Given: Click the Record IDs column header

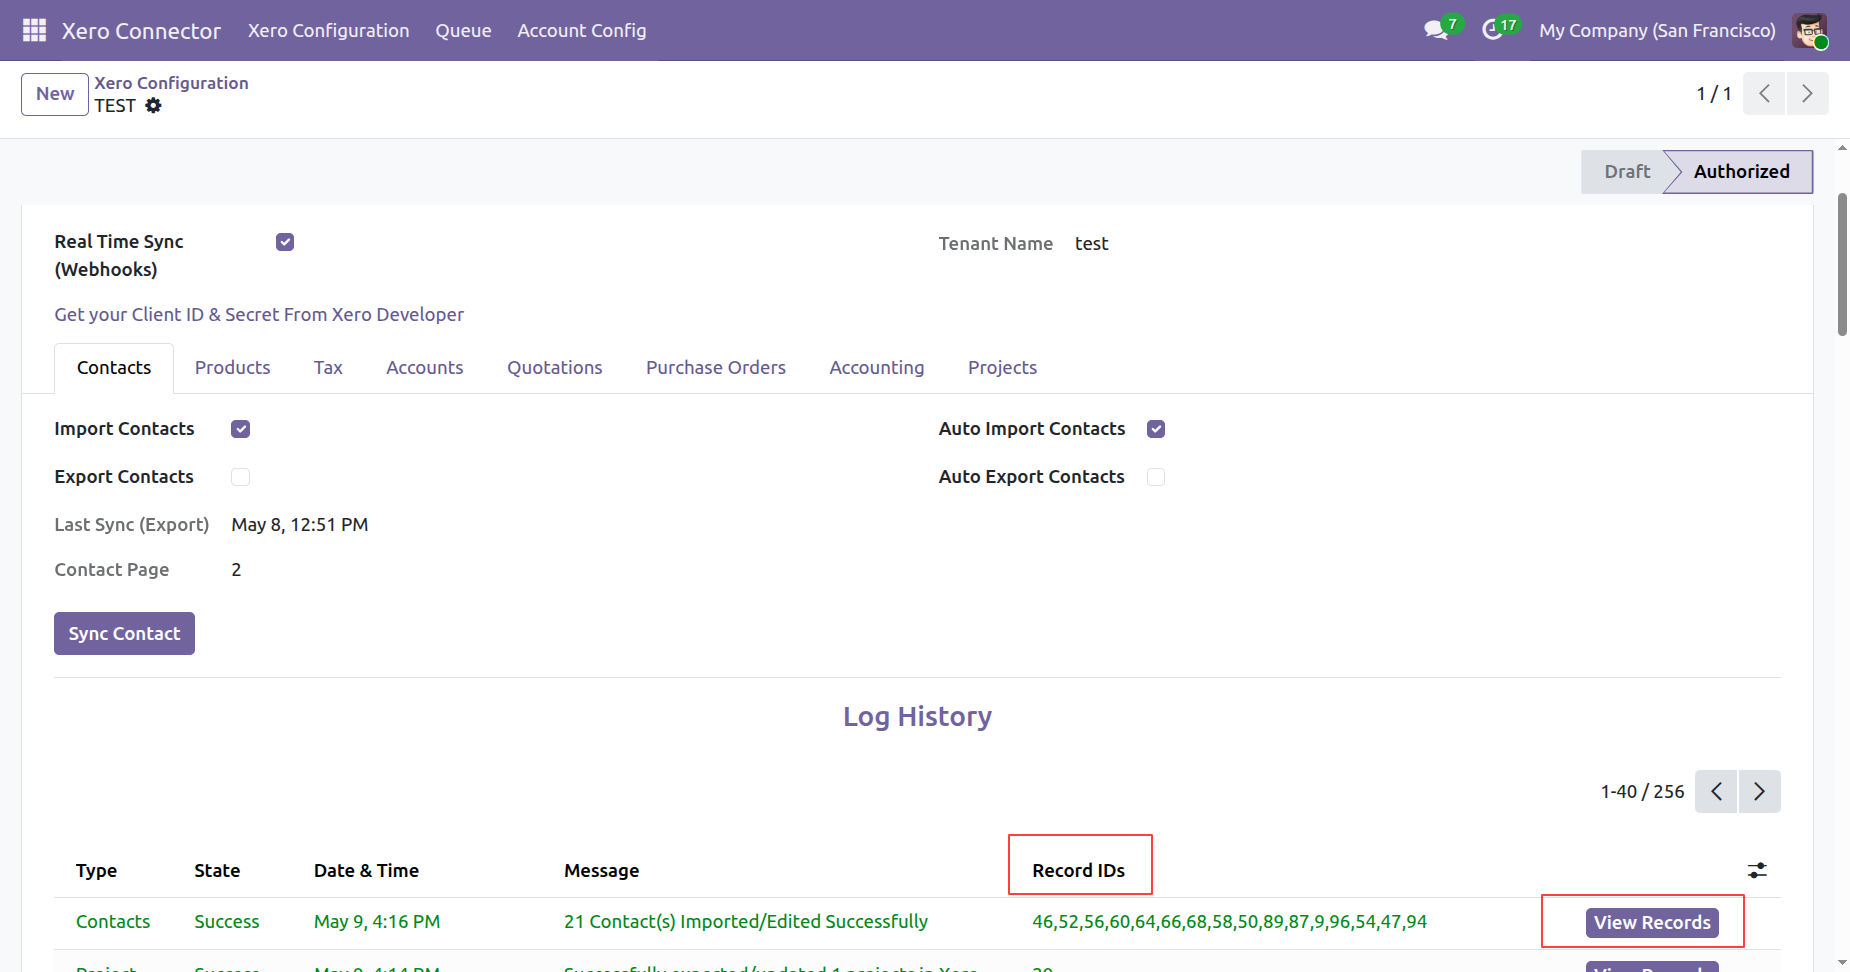Looking at the screenshot, I should [1078, 871].
